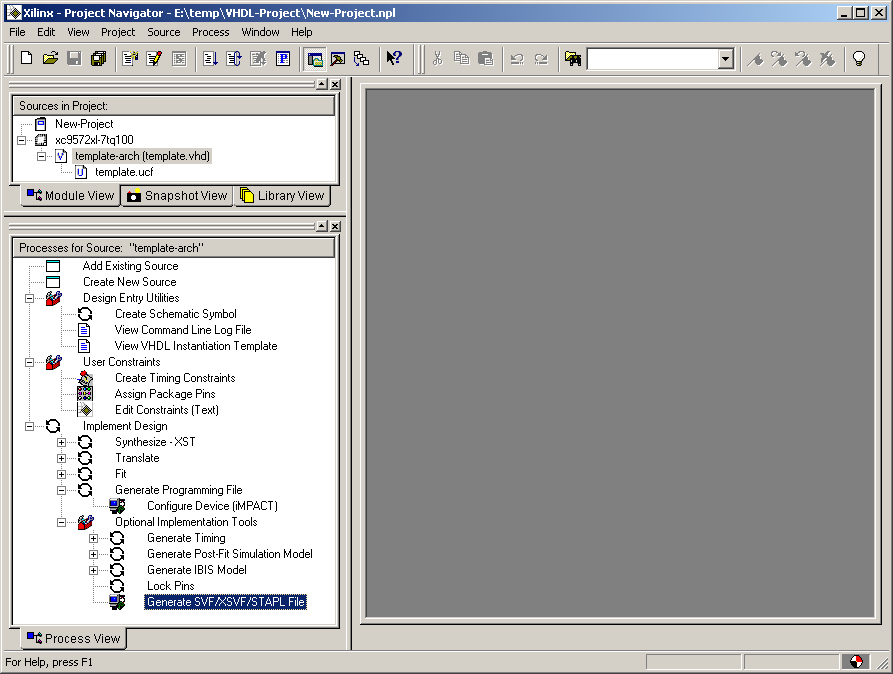Viewport: 893px width, 674px height.
Task: Select Add Existing Source process
Action: pos(130,266)
